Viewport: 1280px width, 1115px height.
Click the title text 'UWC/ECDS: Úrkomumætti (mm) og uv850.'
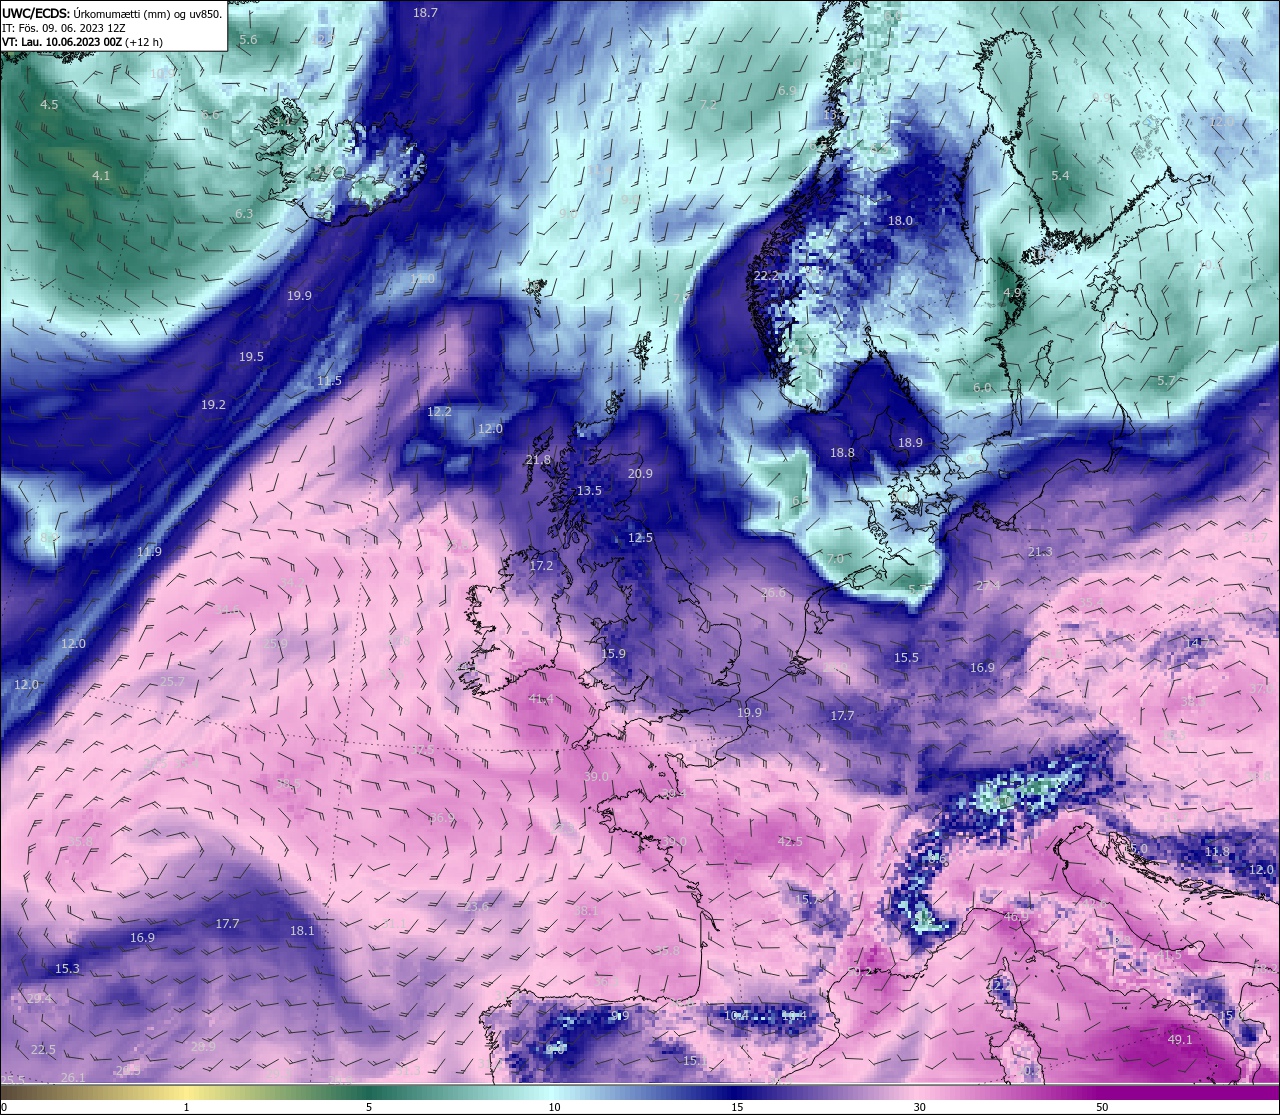pyautogui.click(x=112, y=14)
